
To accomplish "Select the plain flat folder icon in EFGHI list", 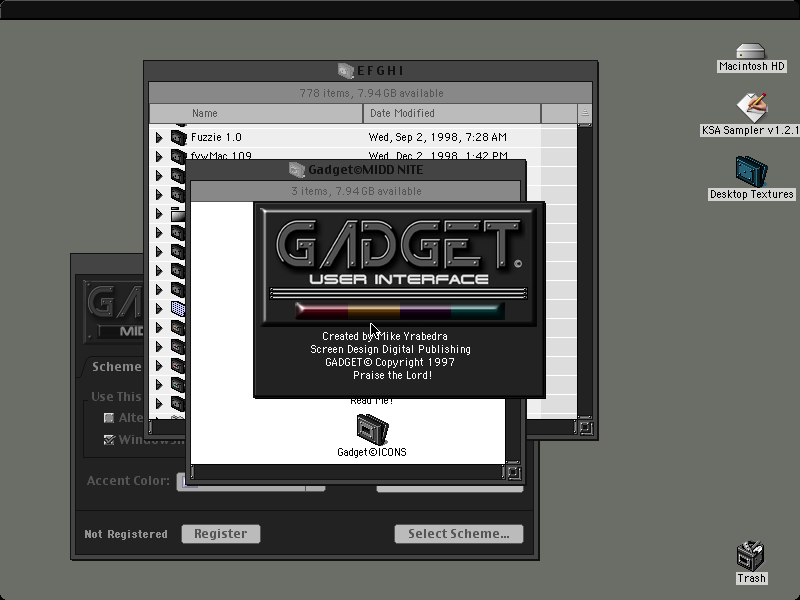I will tap(178, 214).
